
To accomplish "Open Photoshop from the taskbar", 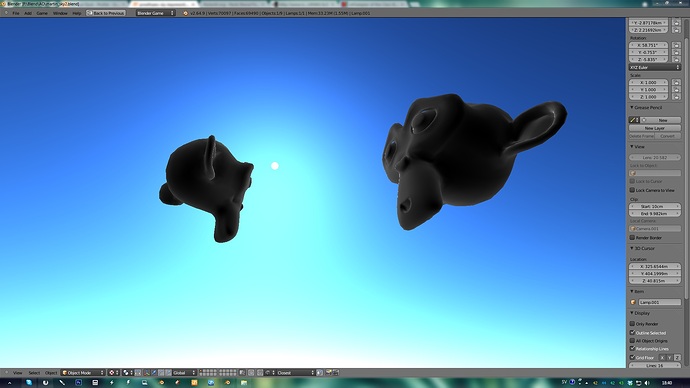I will (x=78, y=383).
